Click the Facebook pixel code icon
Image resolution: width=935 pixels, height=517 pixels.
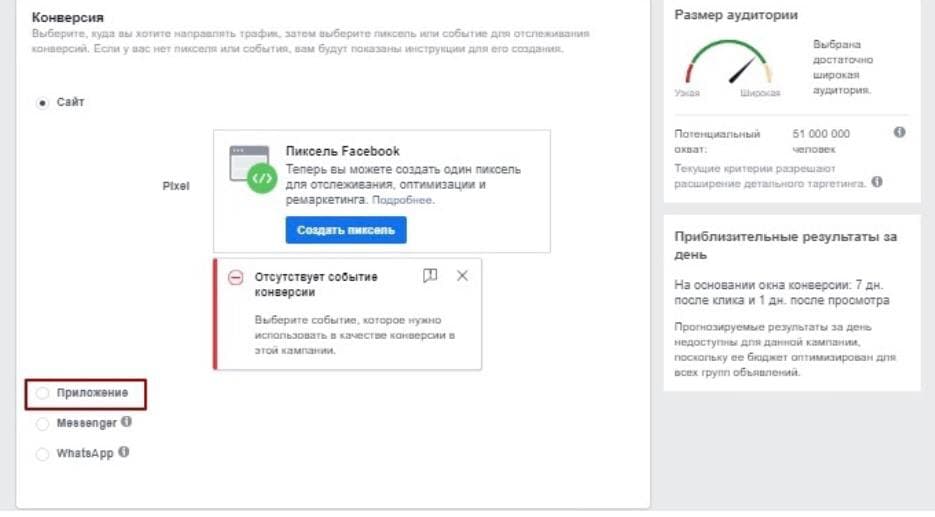(x=253, y=169)
